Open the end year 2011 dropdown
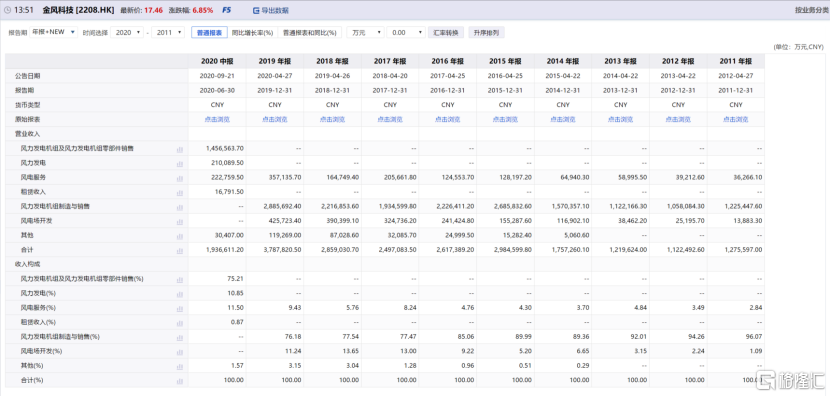 (x=168, y=32)
